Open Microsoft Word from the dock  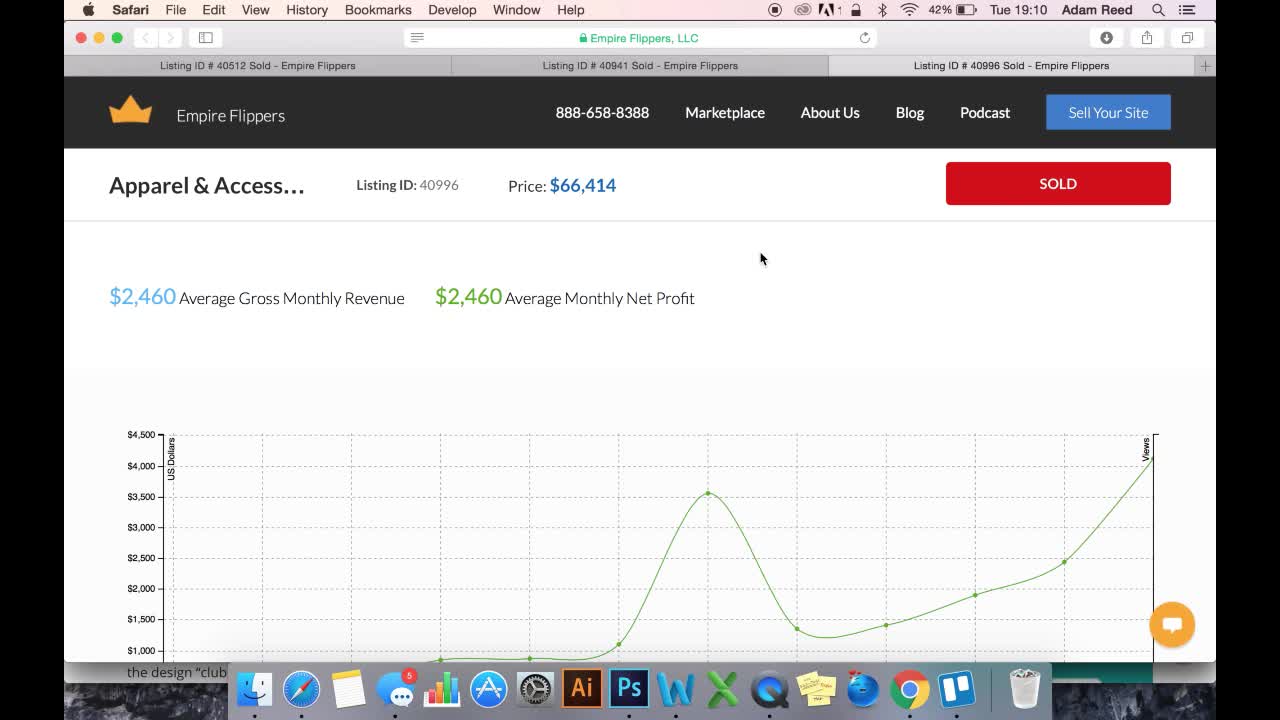(x=676, y=689)
